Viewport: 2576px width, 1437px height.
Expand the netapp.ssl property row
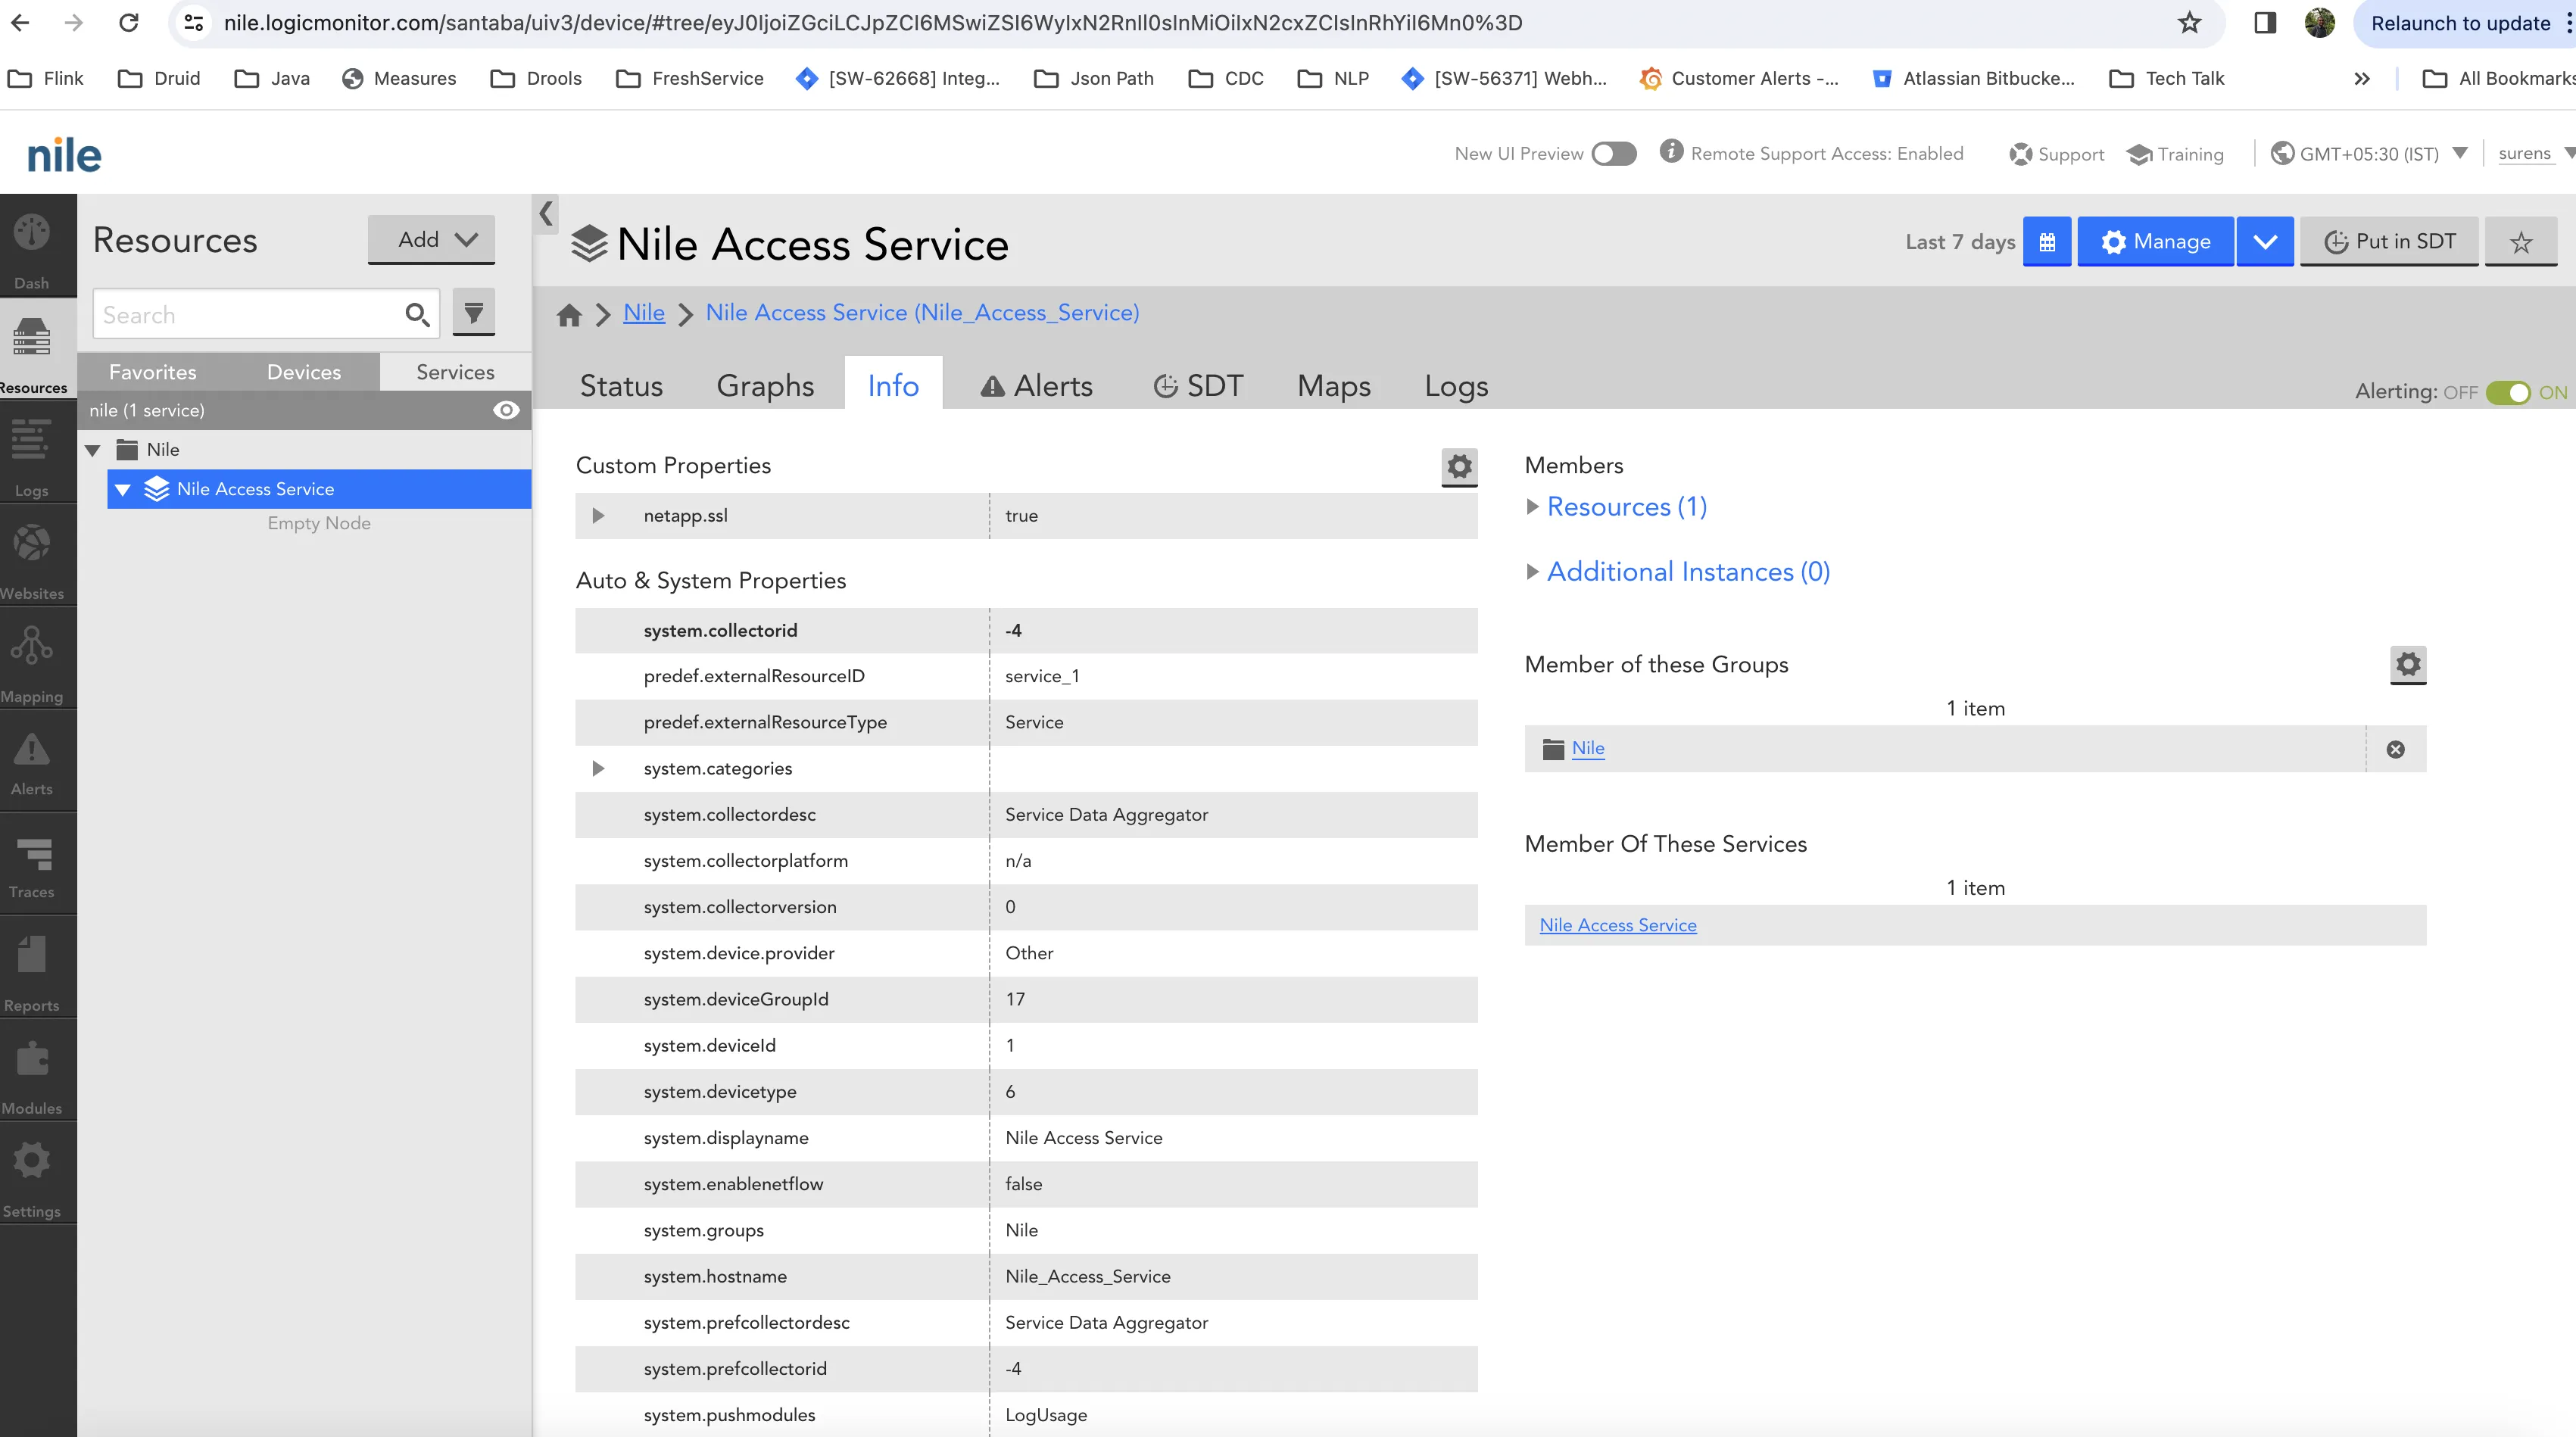coord(598,516)
